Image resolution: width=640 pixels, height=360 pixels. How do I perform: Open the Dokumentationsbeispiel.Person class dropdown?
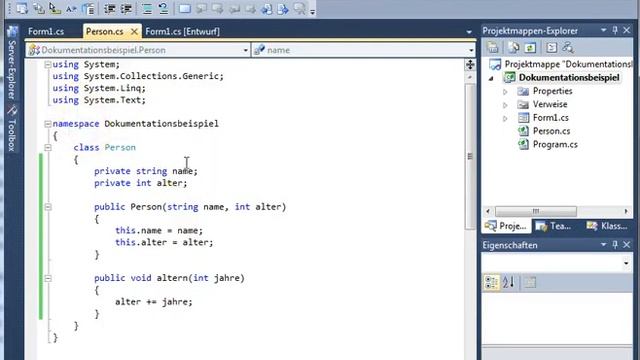pos(245,50)
